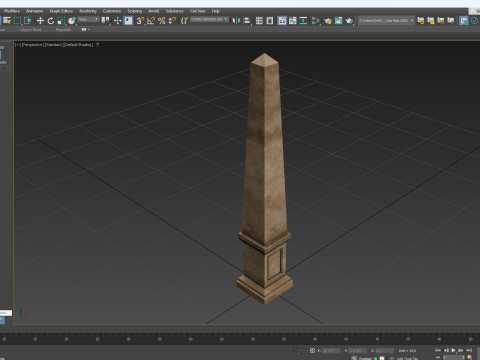This screenshot has width=480, height=360.
Task: Click Render Production teapot icon
Action: [349, 21]
